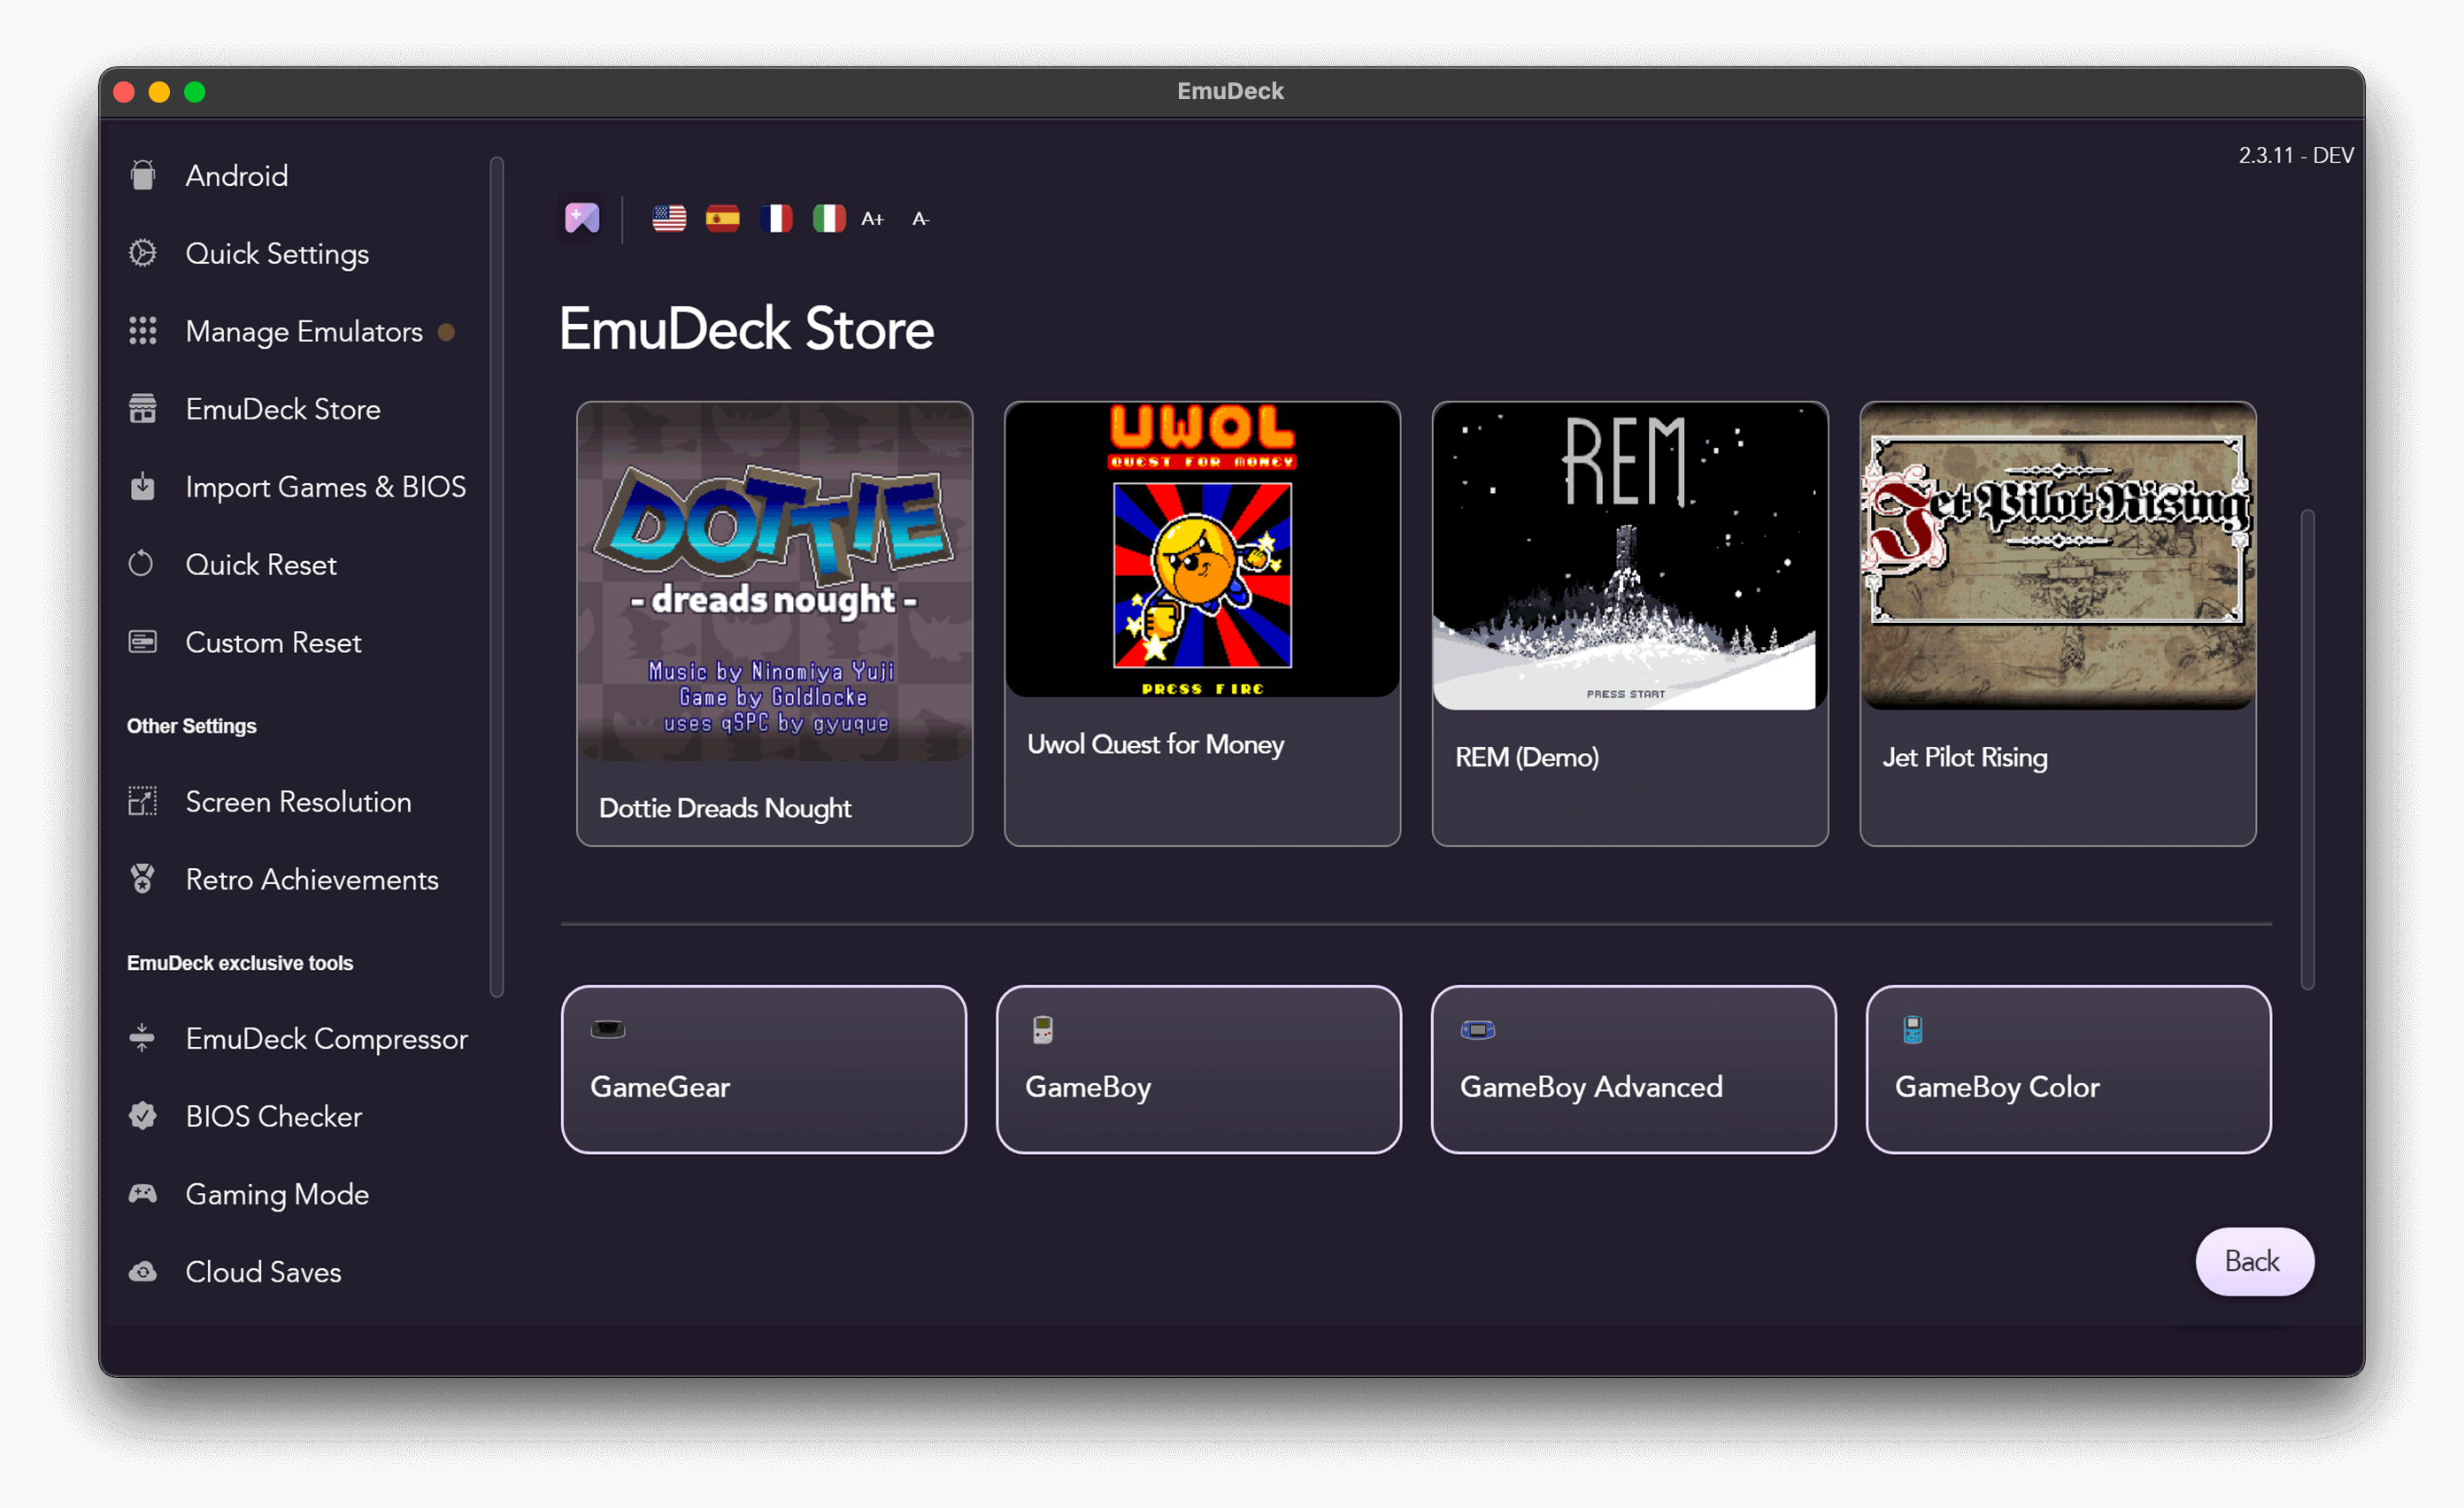Click the Dottie Dreads Nought title
Image resolution: width=2464 pixels, height=1508 pixels.
click(725, 808)
